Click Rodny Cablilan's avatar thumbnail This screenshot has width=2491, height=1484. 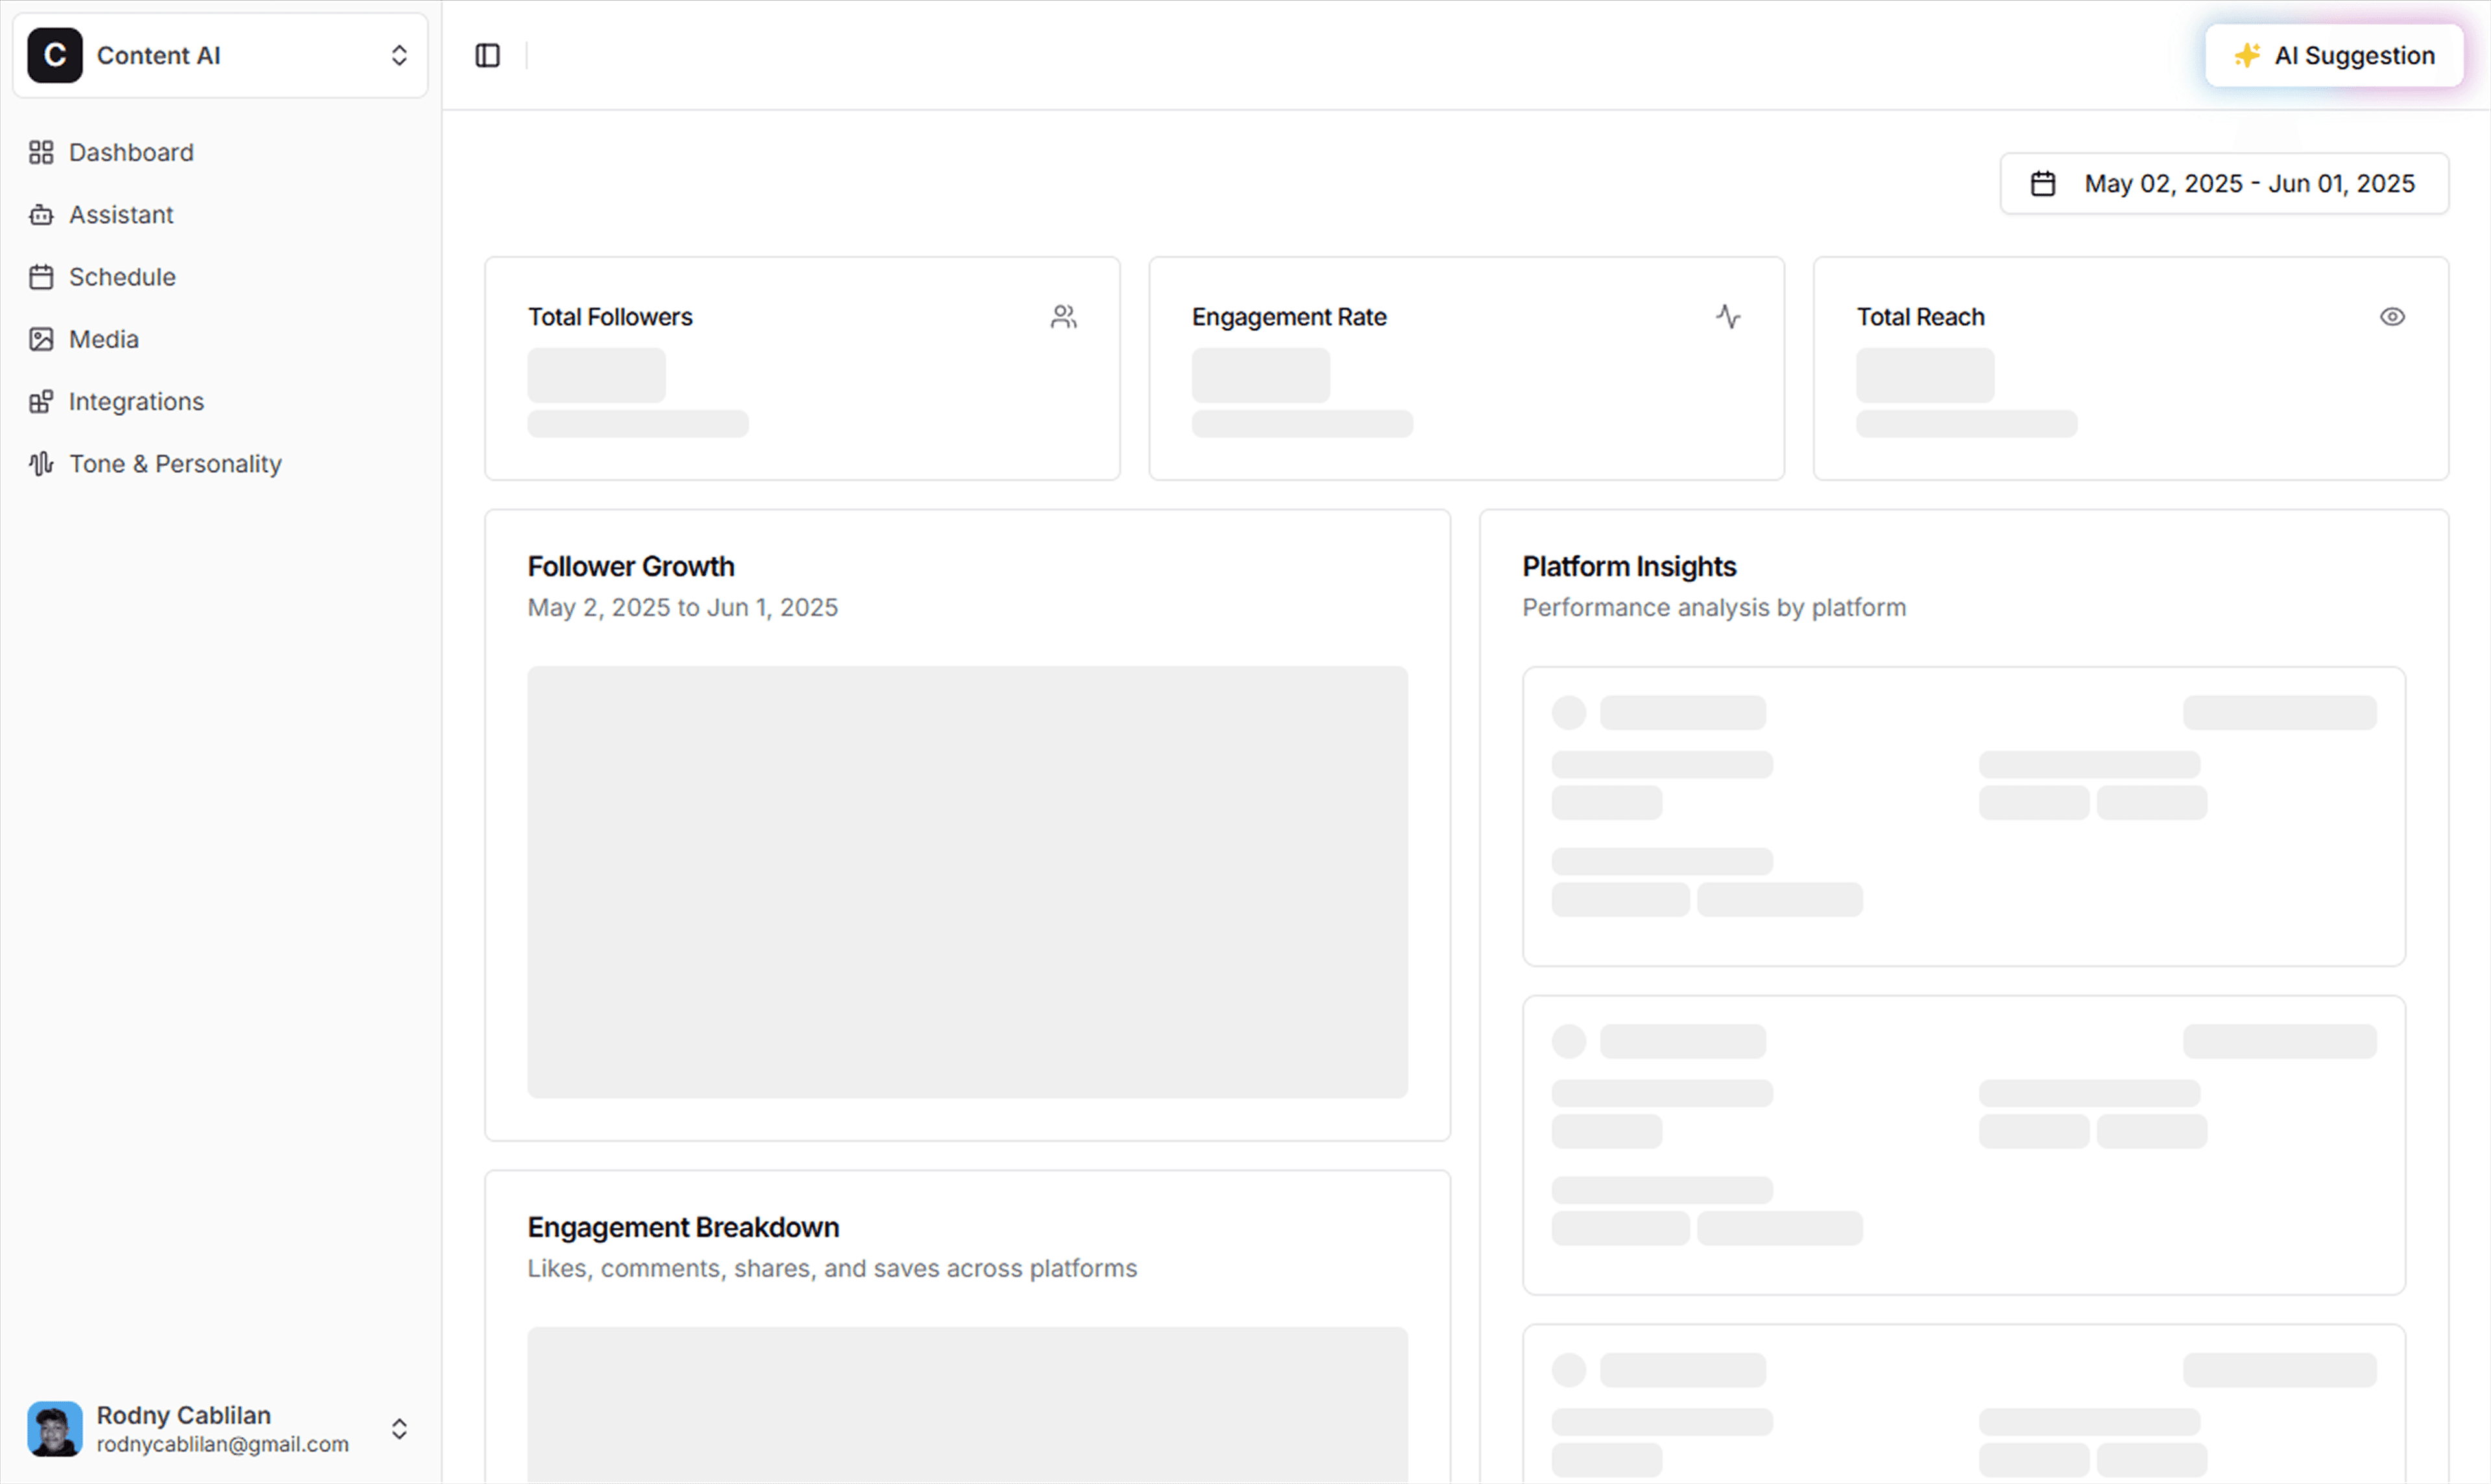pos(54,1429)
